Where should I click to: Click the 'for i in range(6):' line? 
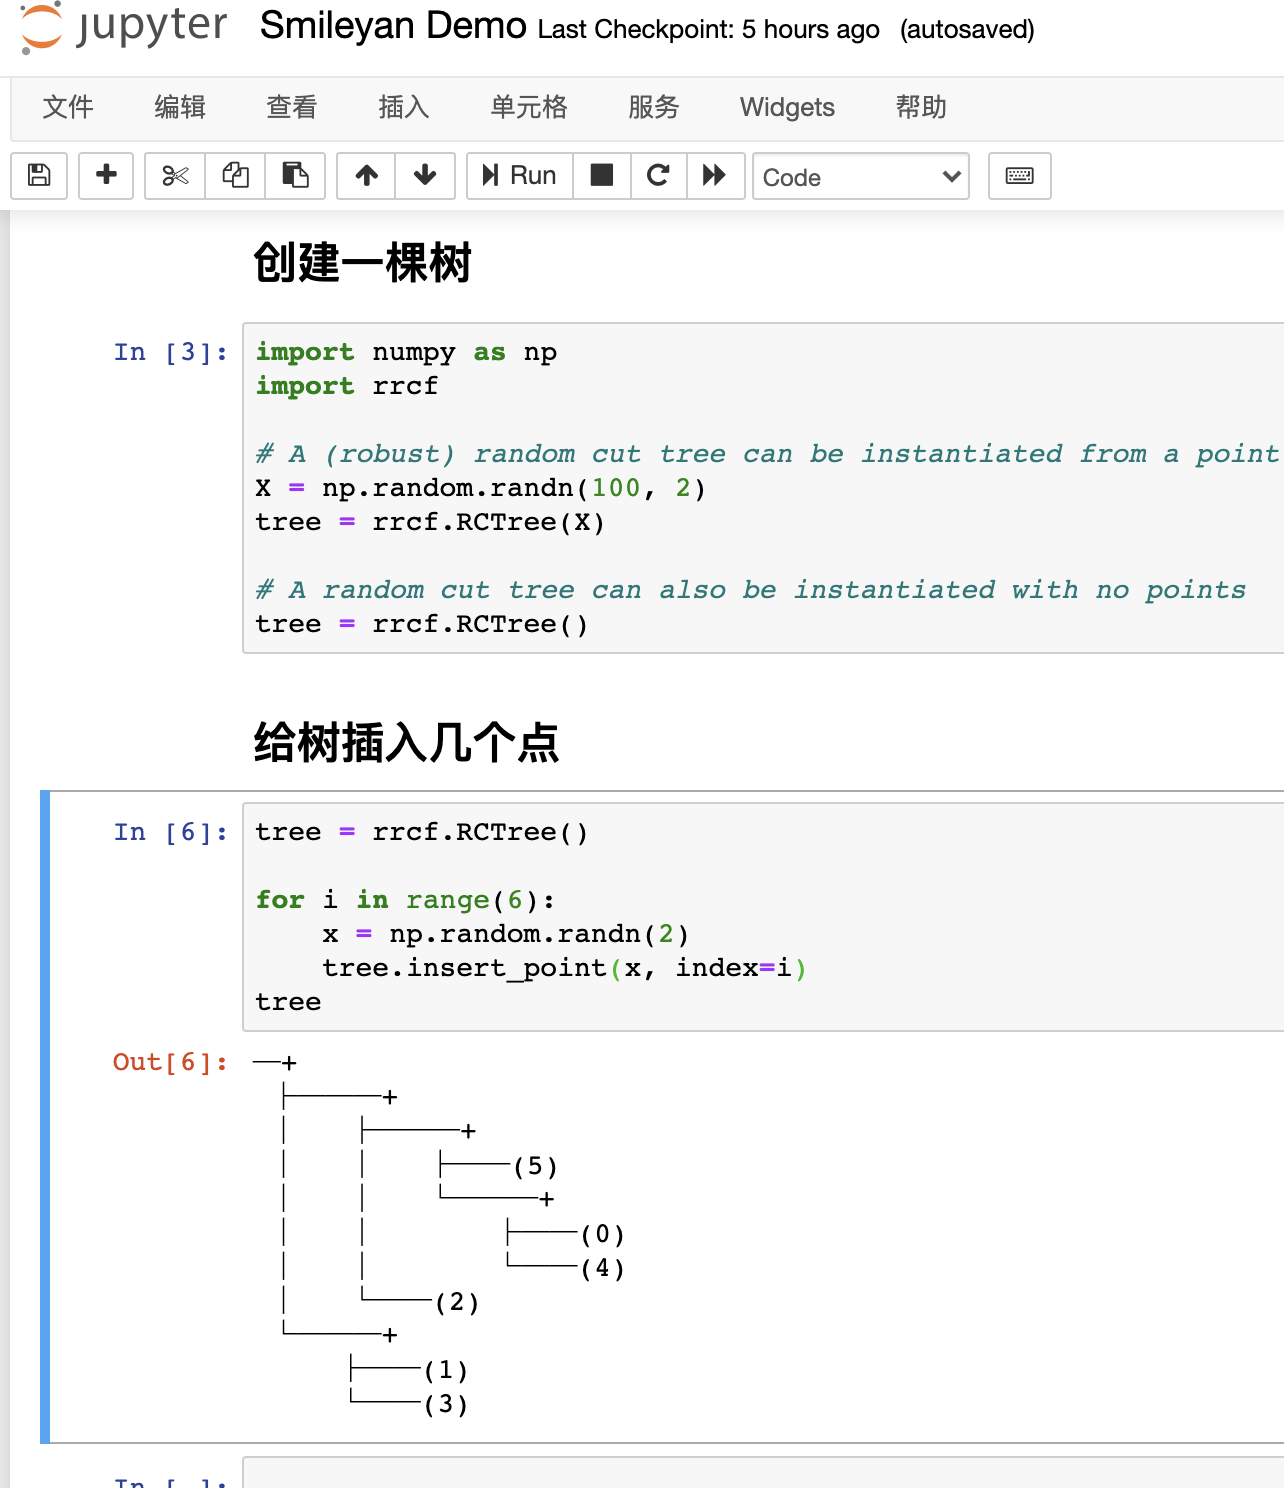coord(405,900)
